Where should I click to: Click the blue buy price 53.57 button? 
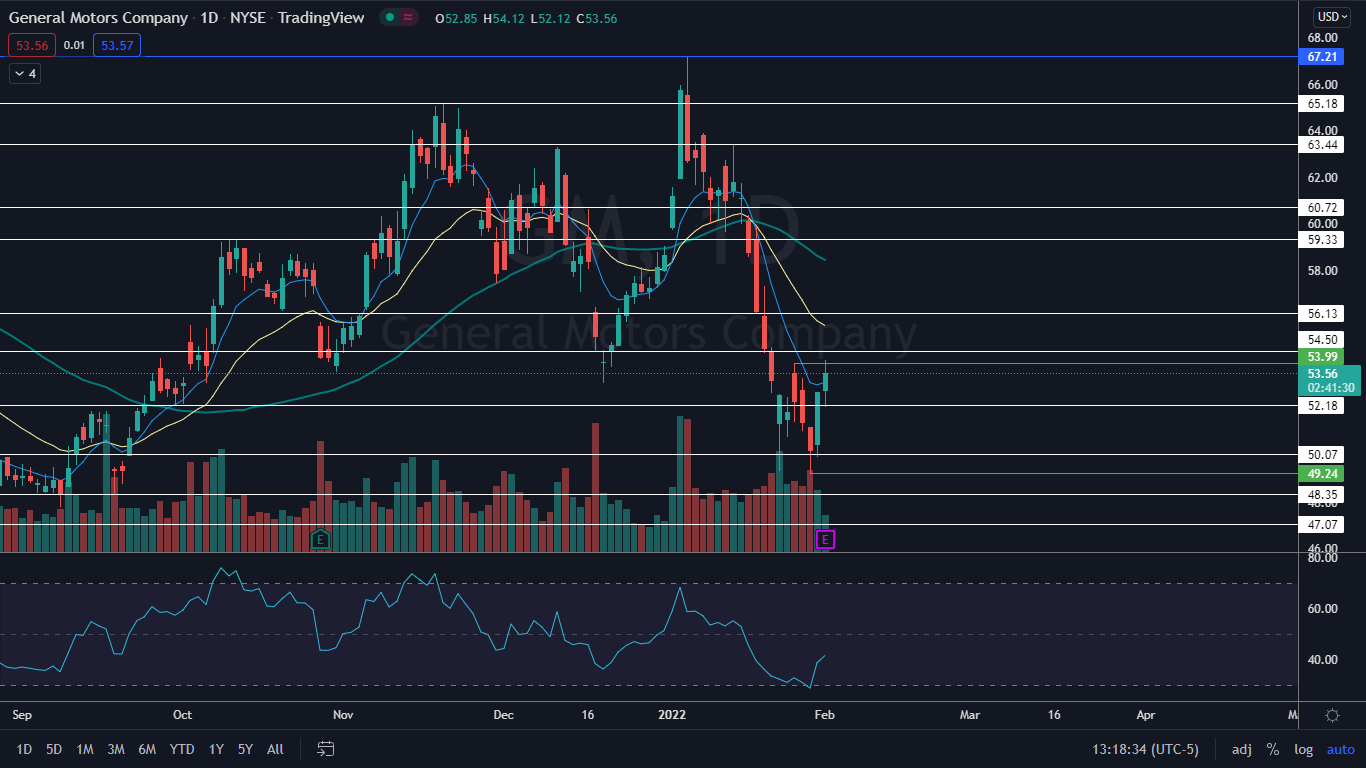[116, 45]
